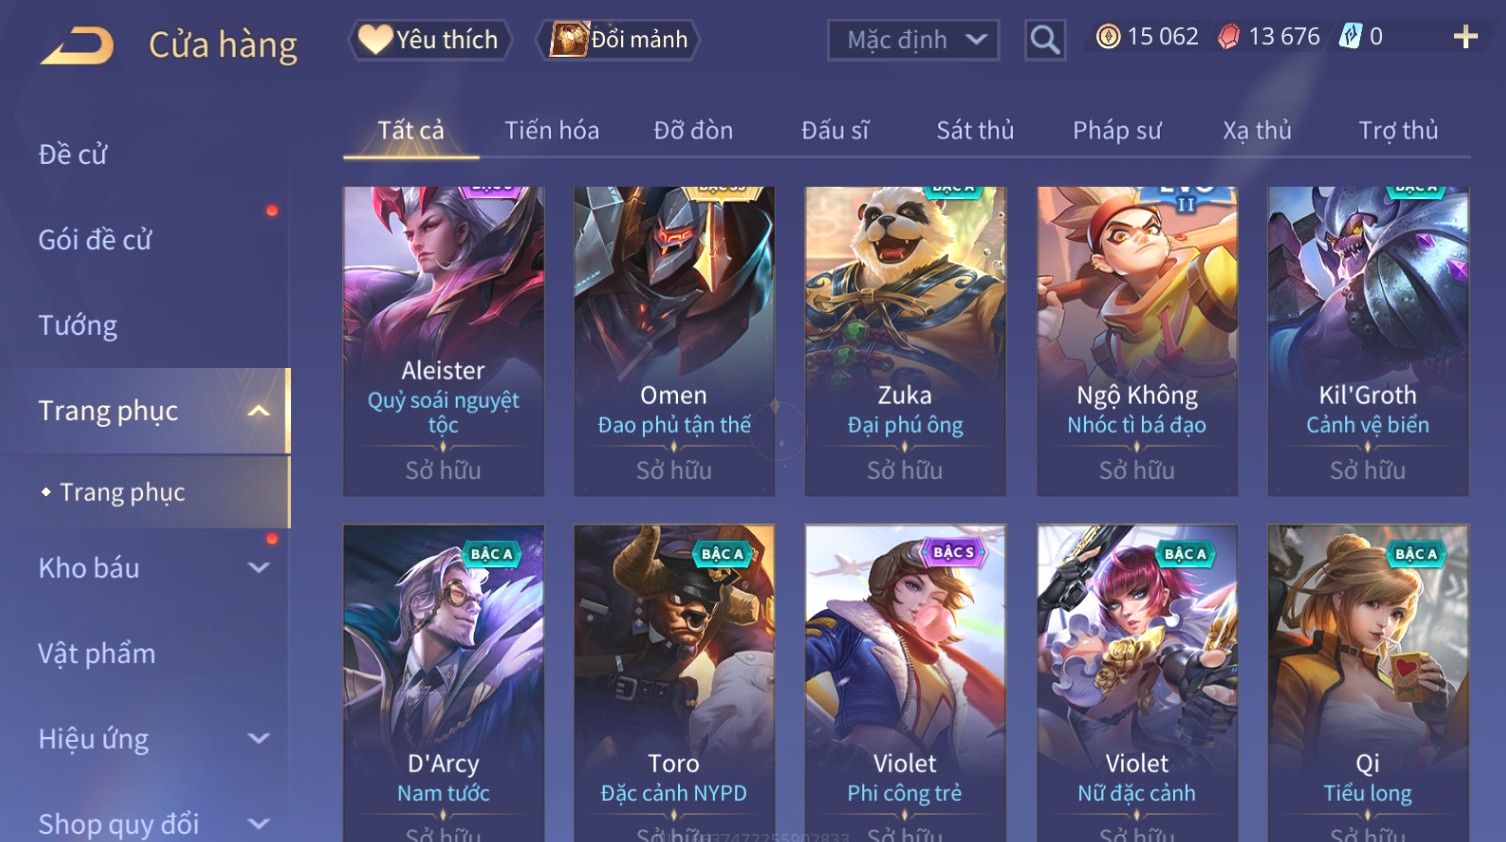The image size is (1506, 842).
Task: Switch to the Pháp sư tab
Action: (1117, 130)
